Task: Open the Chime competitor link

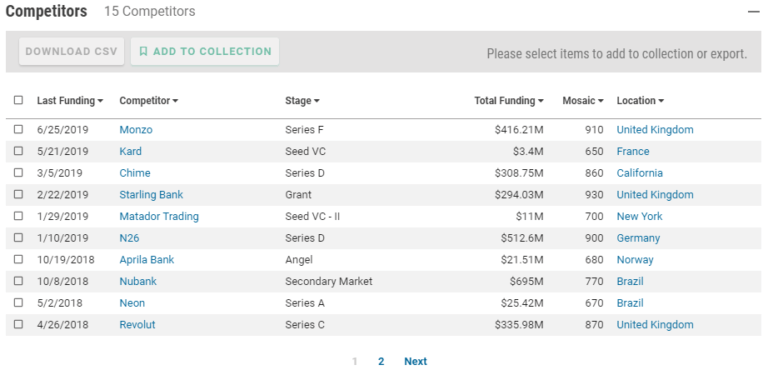Action: tap(135, 173)
